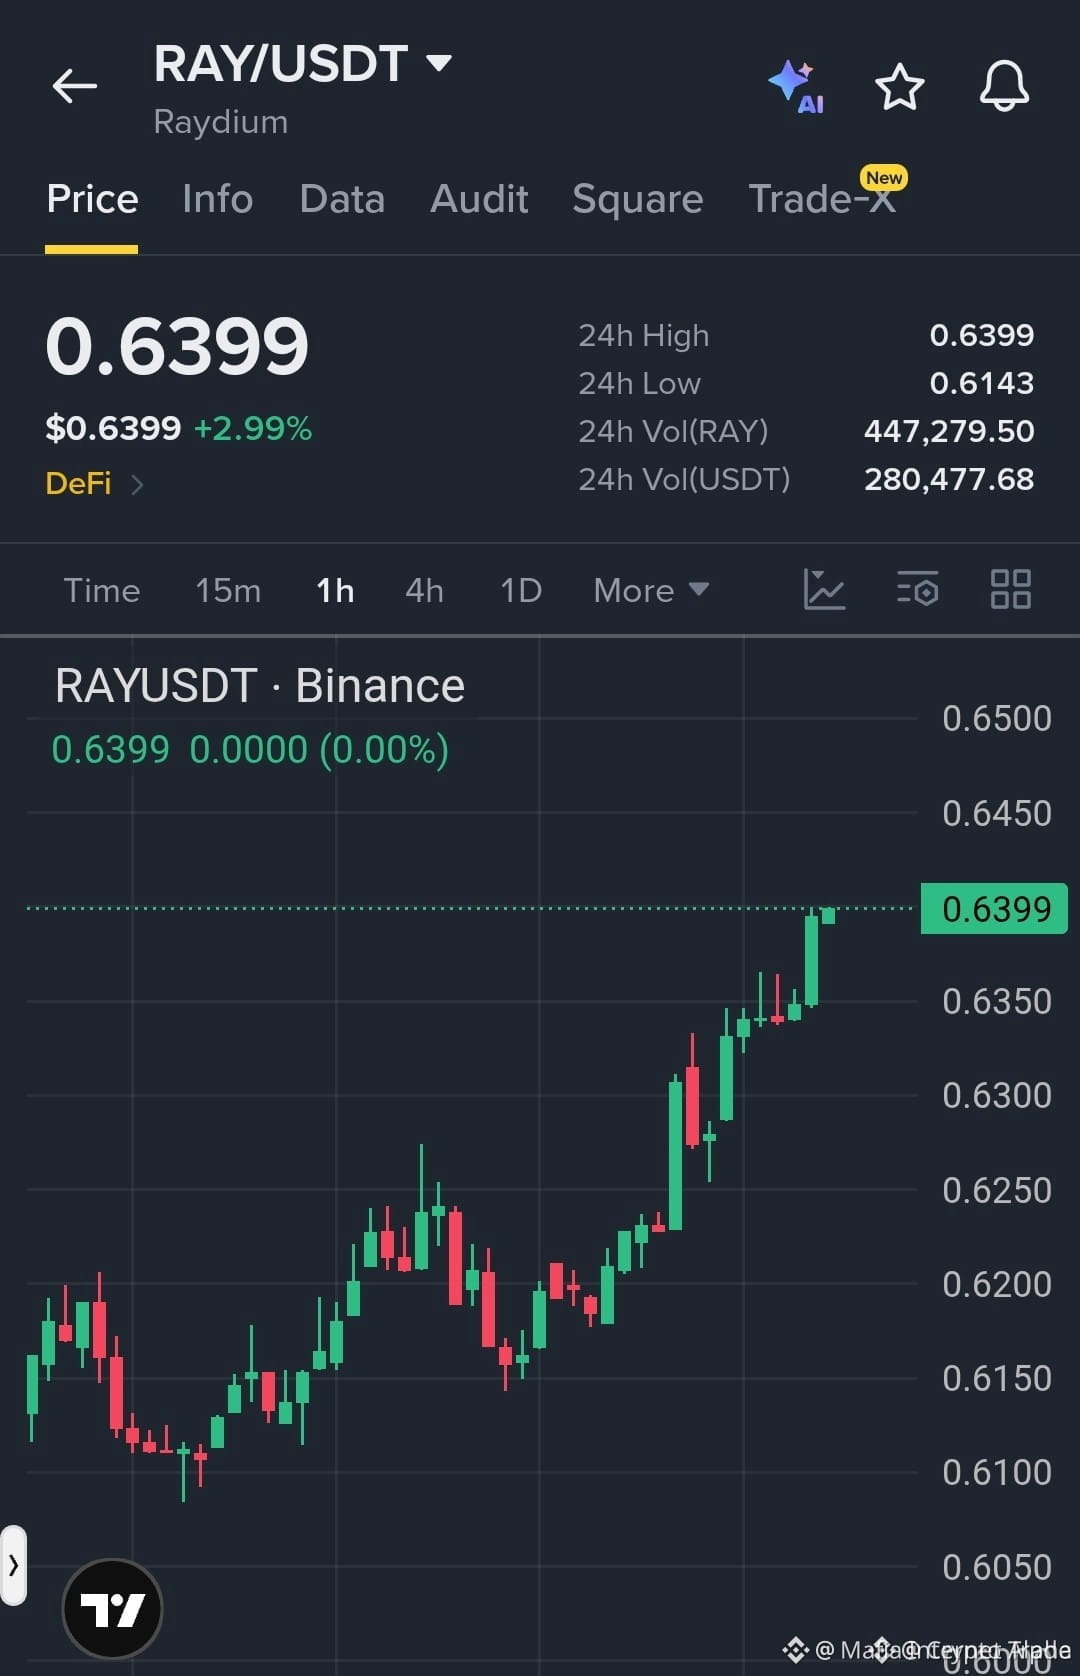Screen dimensions: 1080x1676
Task: Switch to the Square tab
Action: click(x=638, y=199)
